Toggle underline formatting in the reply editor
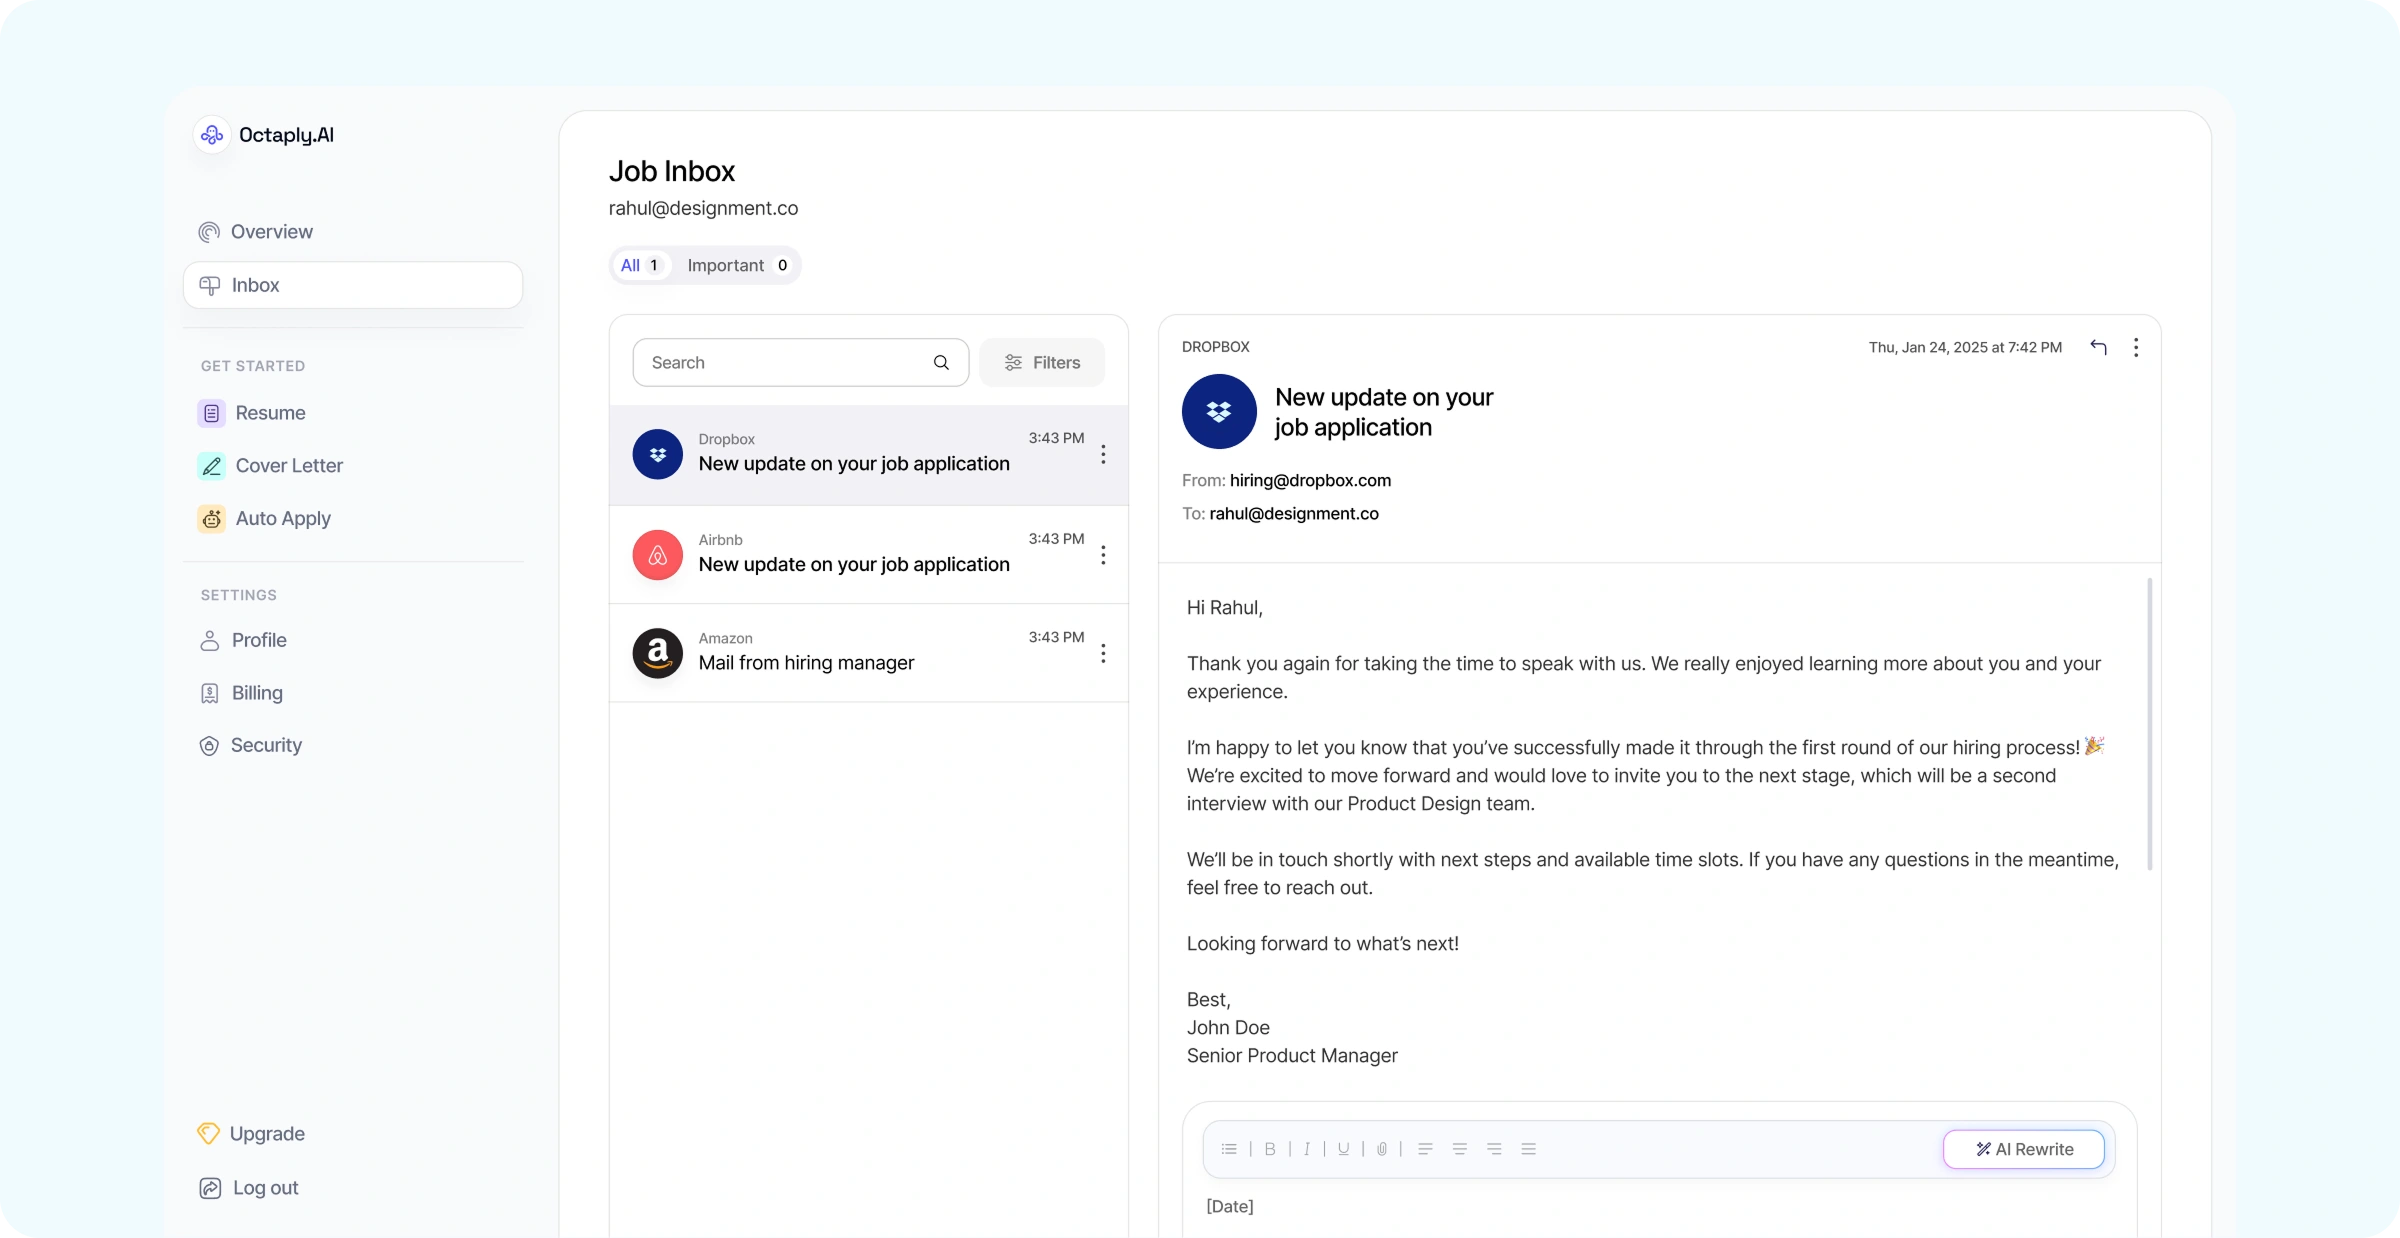Viewport: 2400px width, 1238px height. click(1343, 1149)
